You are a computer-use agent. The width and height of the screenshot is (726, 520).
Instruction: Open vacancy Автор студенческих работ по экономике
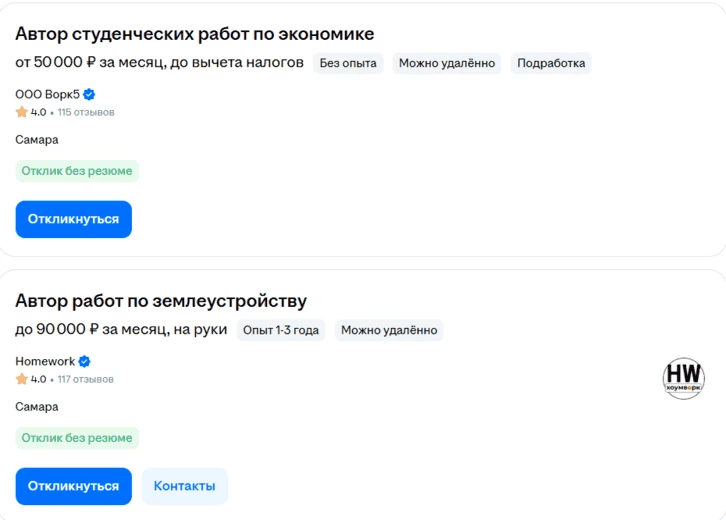click(194, 34)
